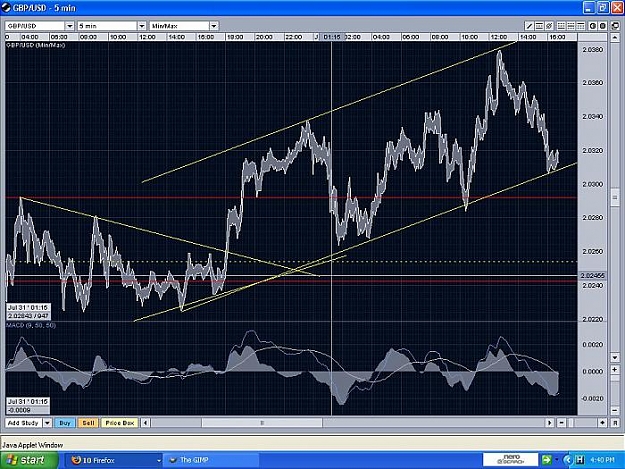
Task: Select the trend line drawing tool
Action: tap(529, 26)
